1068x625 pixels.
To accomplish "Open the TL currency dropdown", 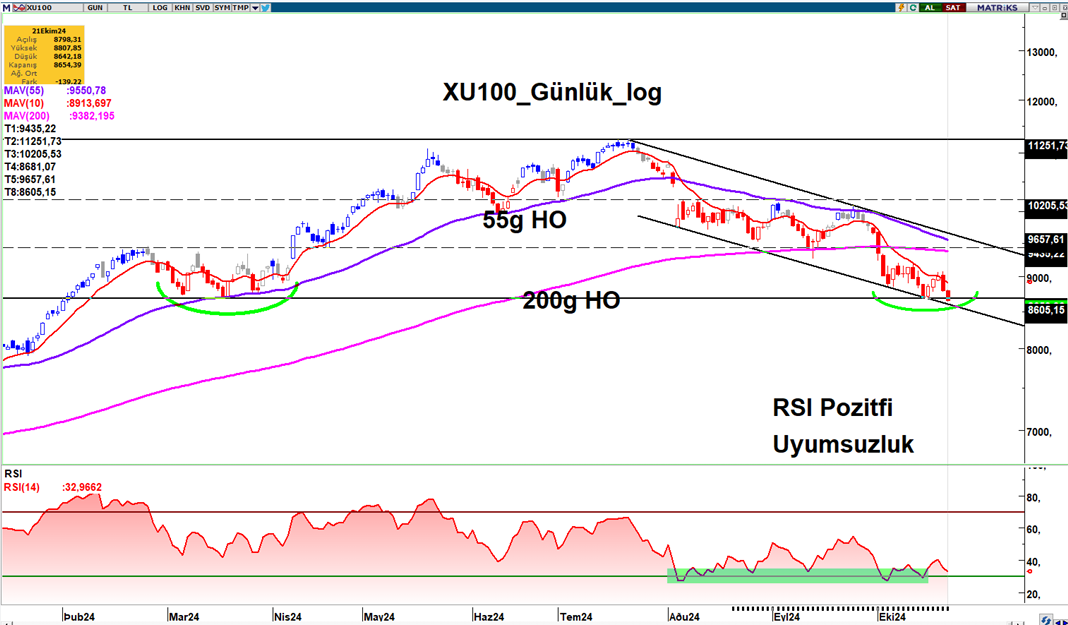I will (x=128, y=6).
